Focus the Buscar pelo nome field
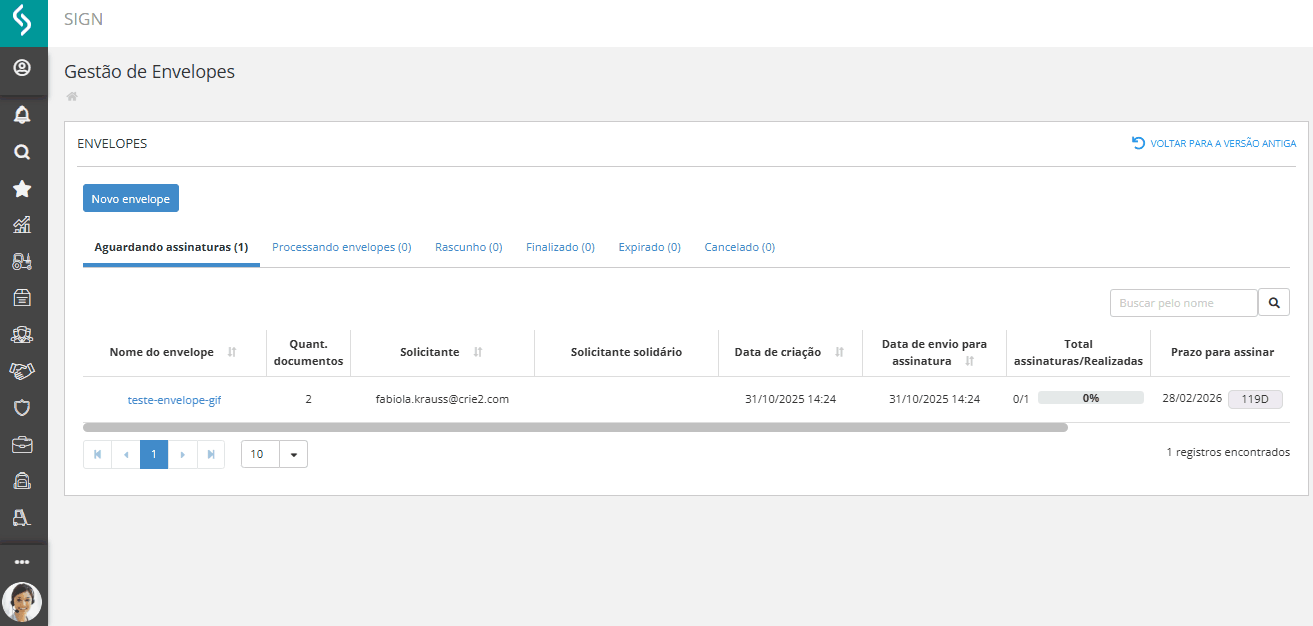 [1184, 302]
